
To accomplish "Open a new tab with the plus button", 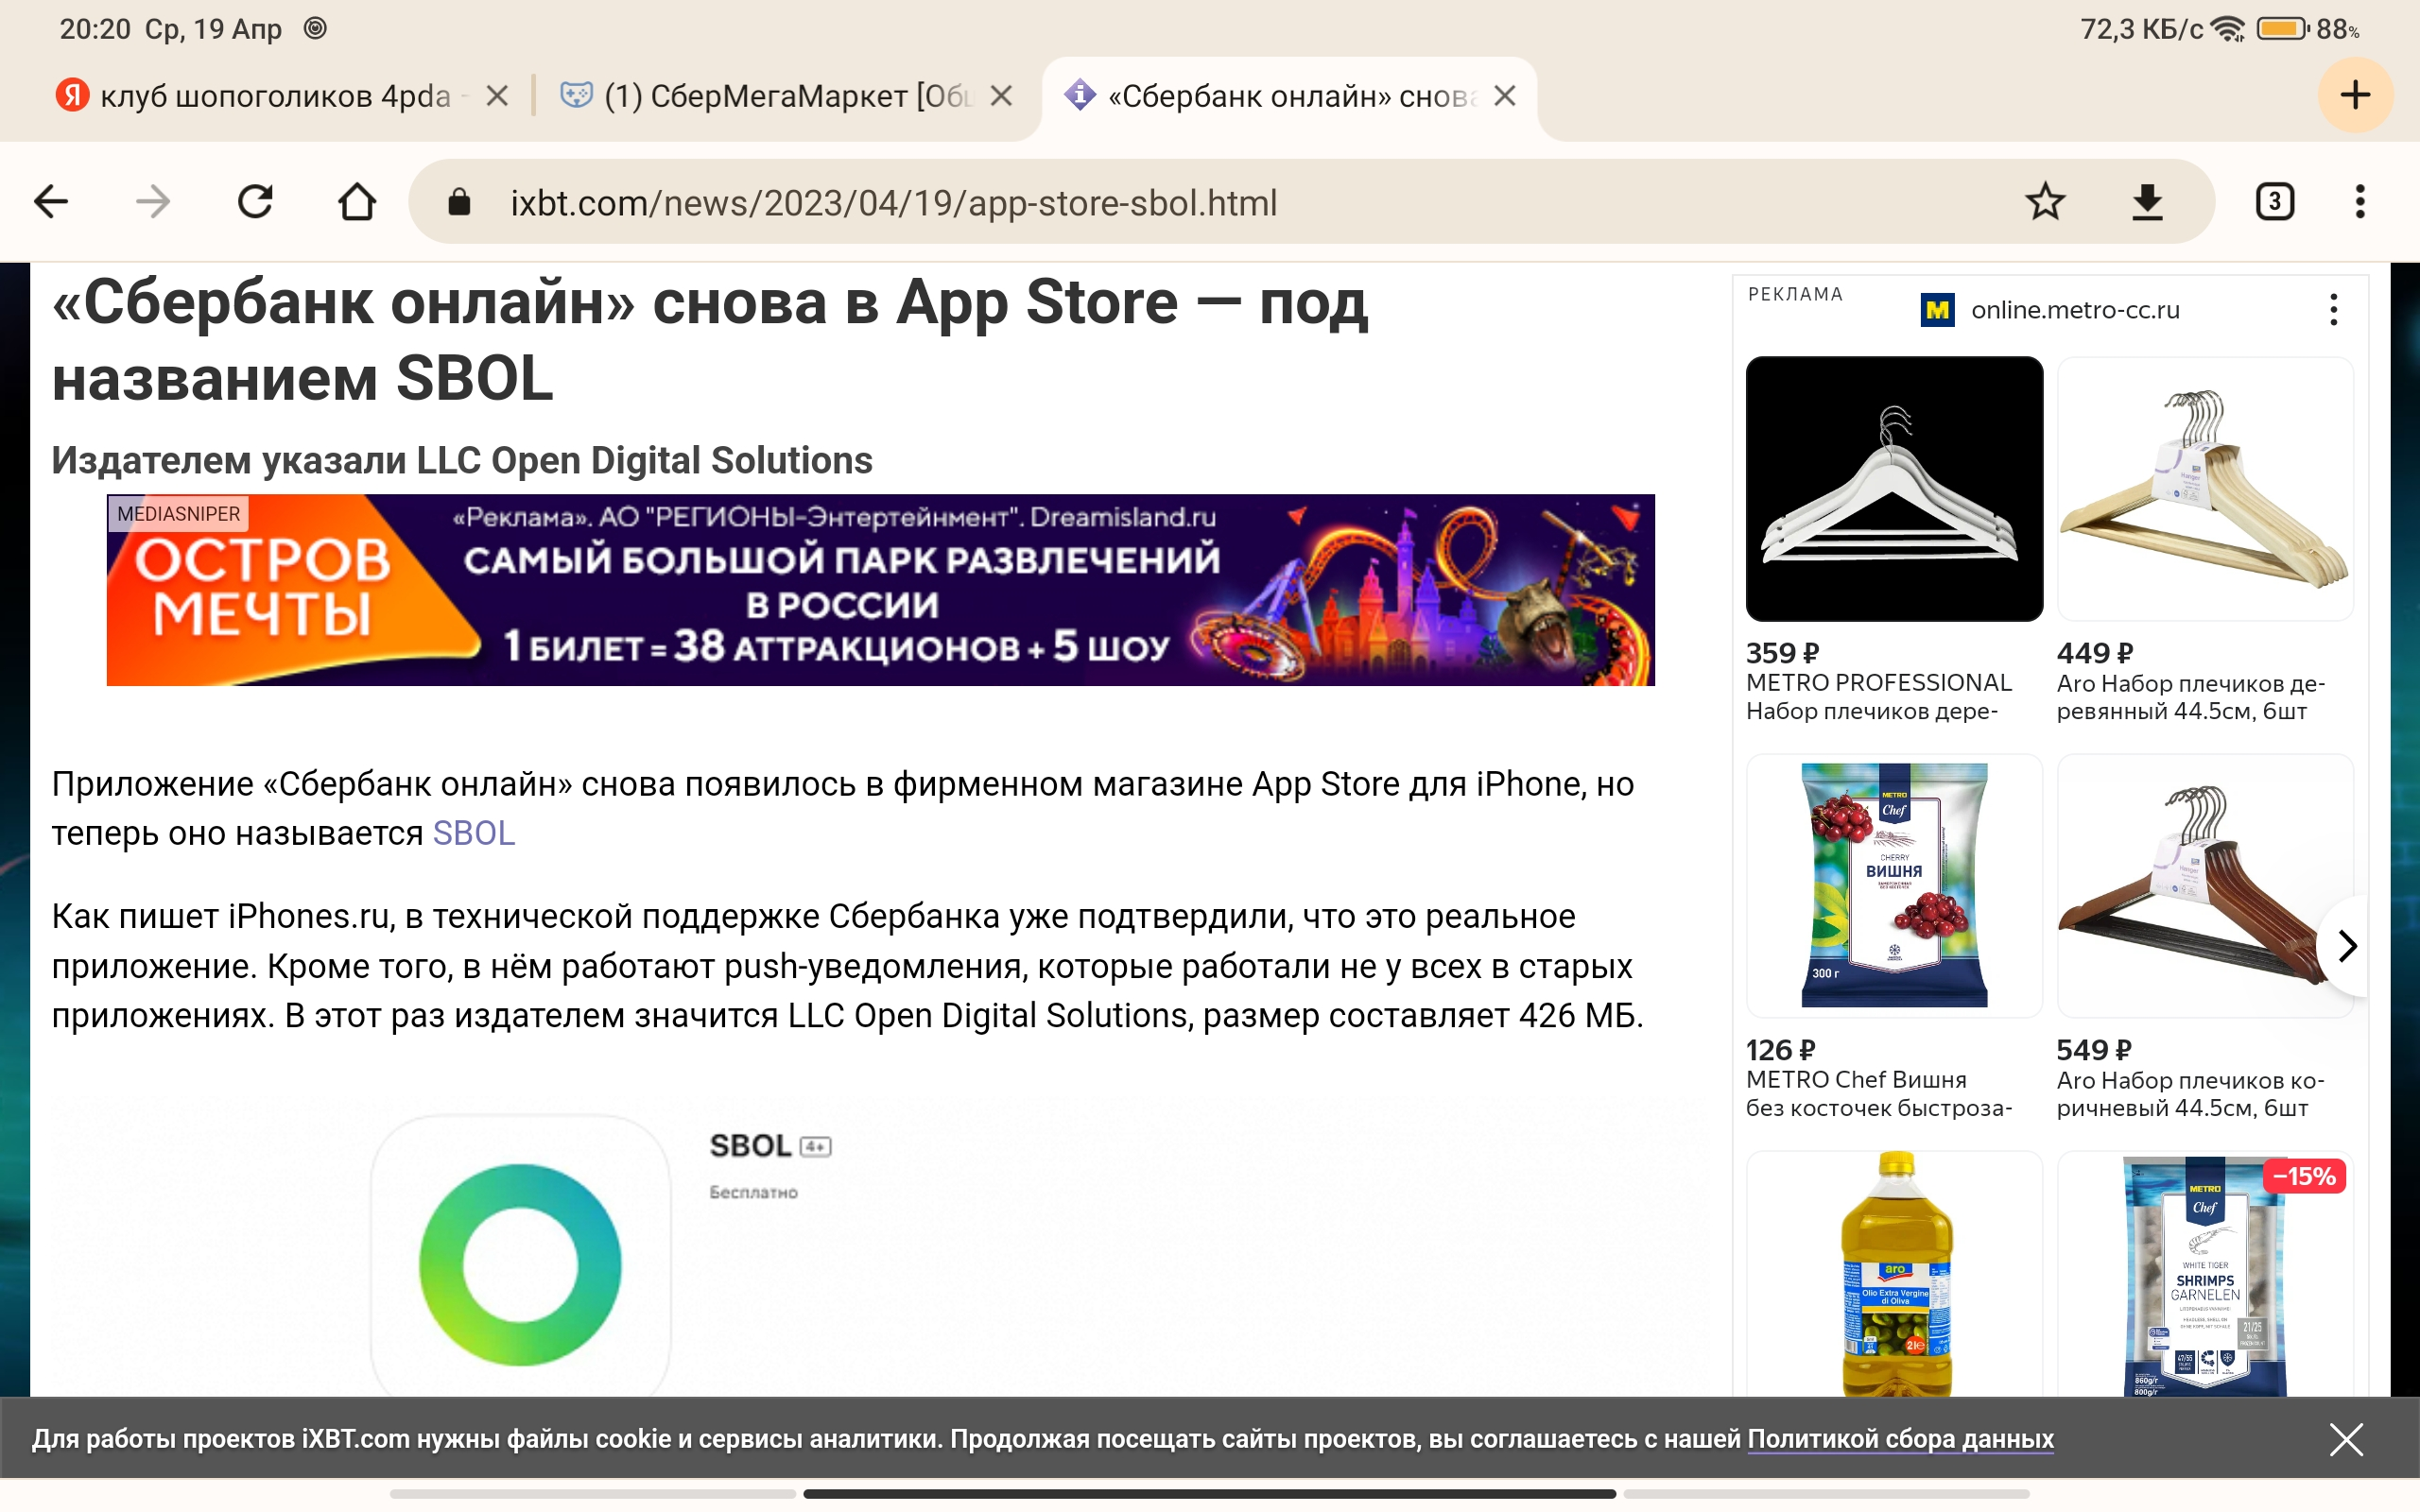I will pyautogui.click(x=2355, y=95).
